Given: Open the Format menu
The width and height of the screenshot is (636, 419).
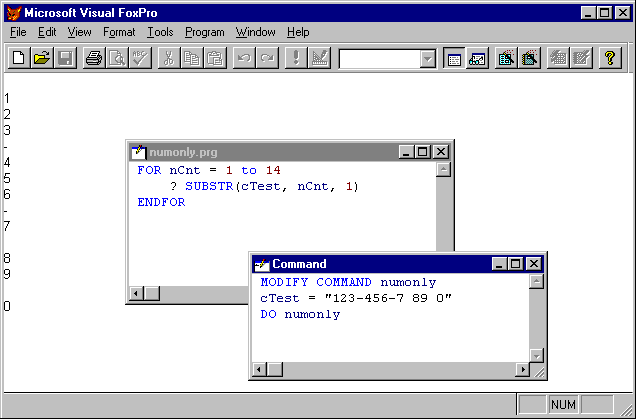Looking at the screenshot, I should (x=119, y=32).
